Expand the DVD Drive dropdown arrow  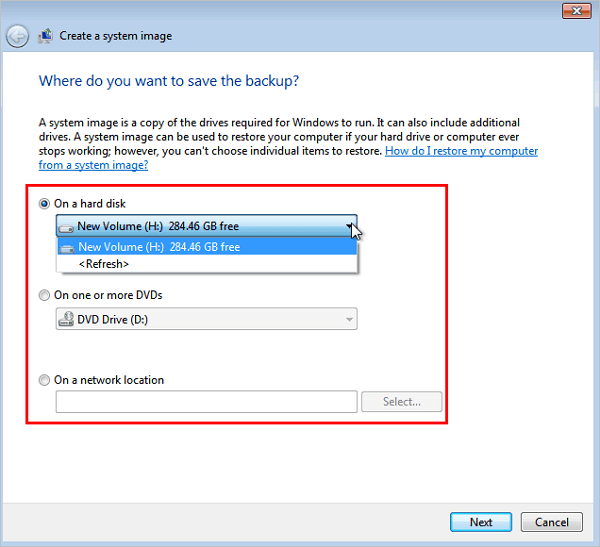(x=349, y=320)
